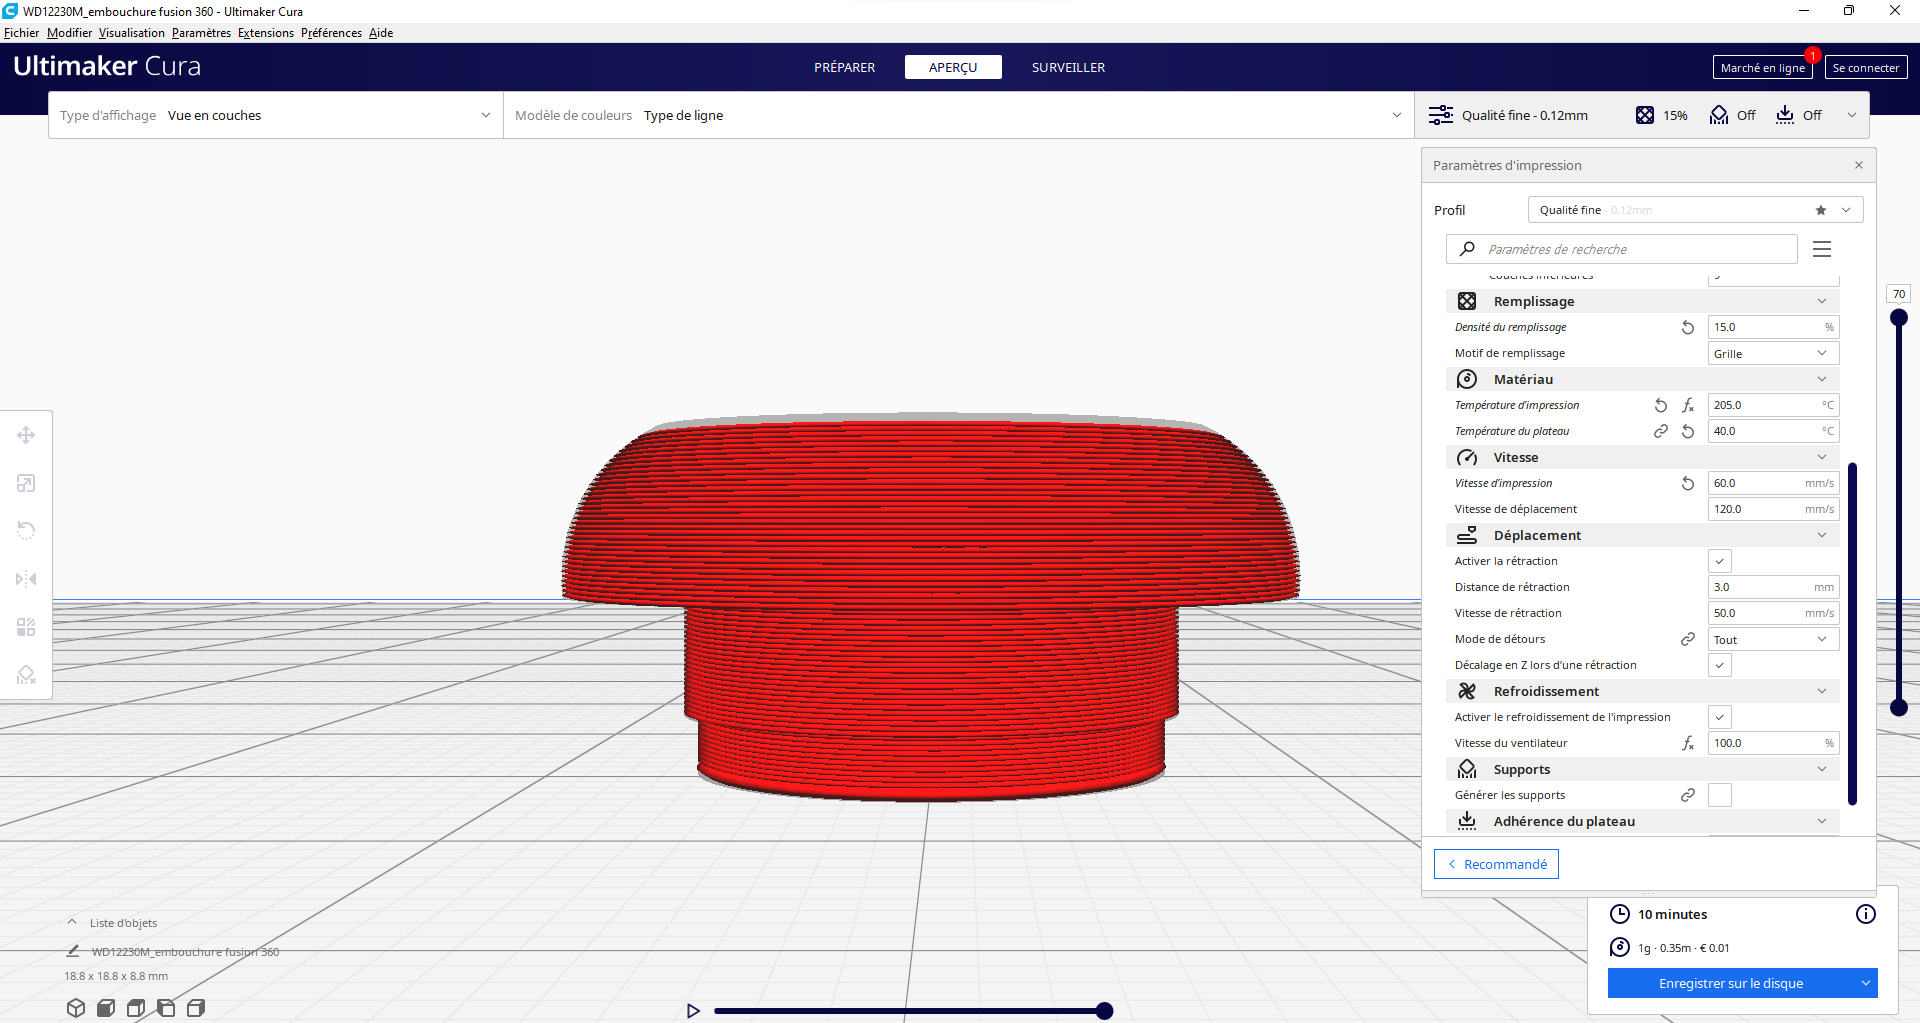The width and height of the screenshot is (1920, 1023).
Task: Click the favorite star in Profil selector
Action: [1821, 210]
